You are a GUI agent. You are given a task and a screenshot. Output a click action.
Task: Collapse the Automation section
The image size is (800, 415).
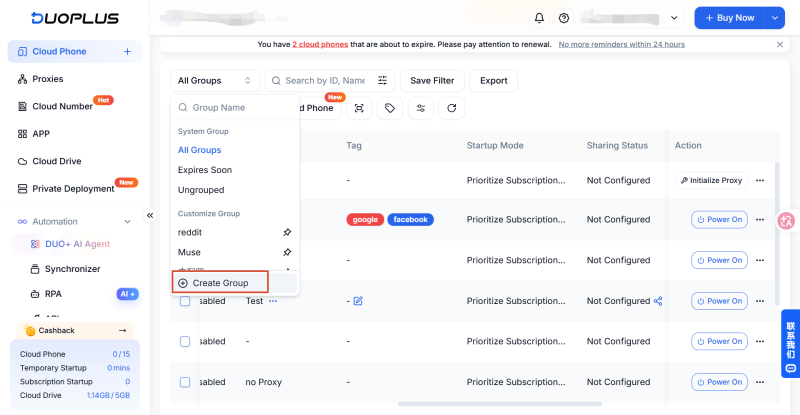(x=127, y=222)
